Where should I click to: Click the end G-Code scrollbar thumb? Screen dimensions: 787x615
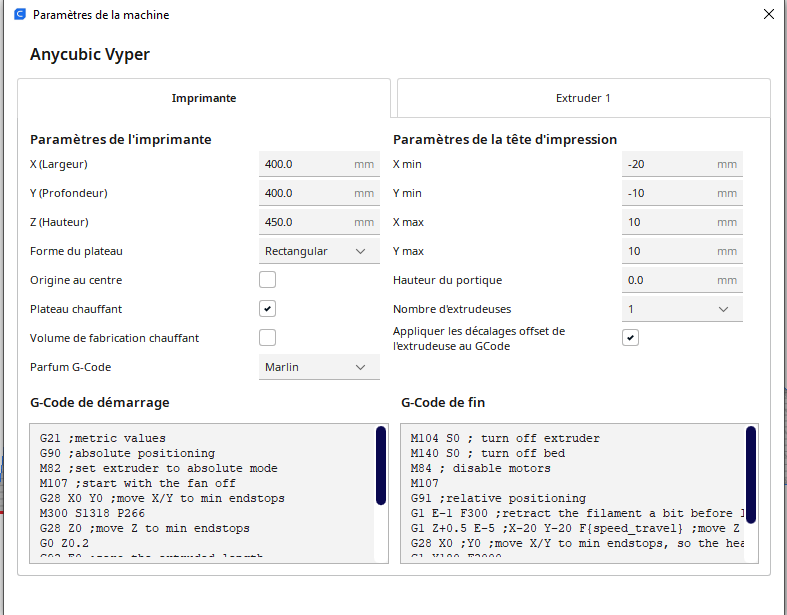(x=751, y=474)
